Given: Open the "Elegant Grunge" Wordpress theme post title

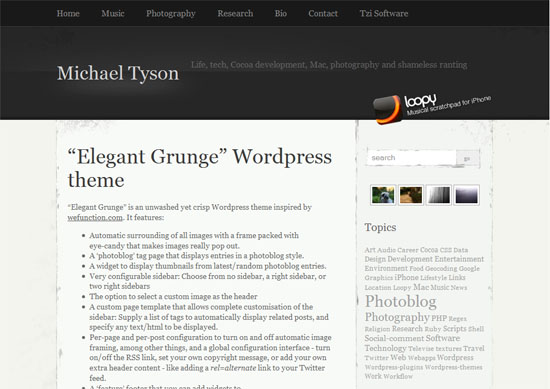Looking at the screenshot, I should pyautogui.click(x=200, y=168).
